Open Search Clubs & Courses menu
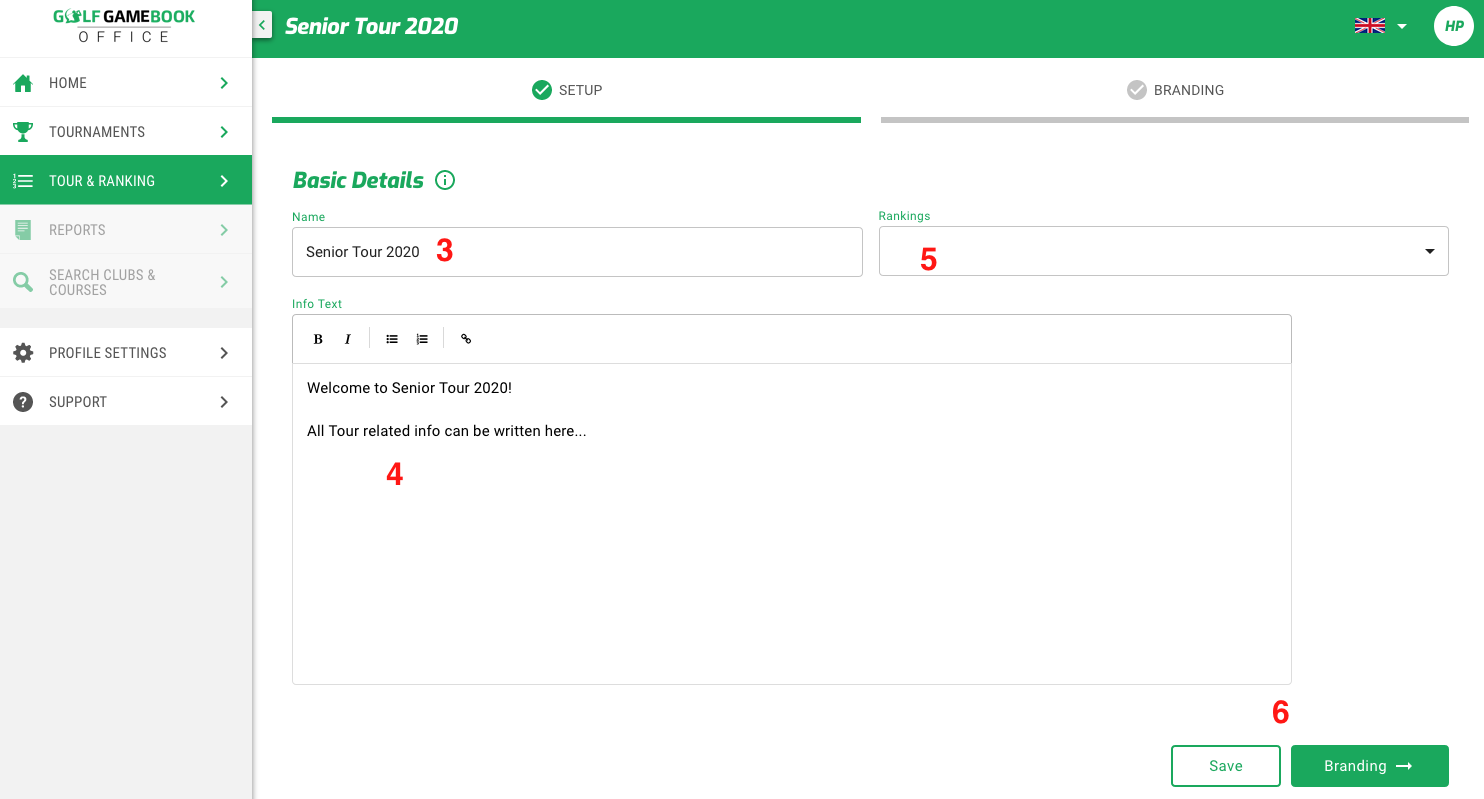The width and height of the screenshot is (1484, 799). 126,282
